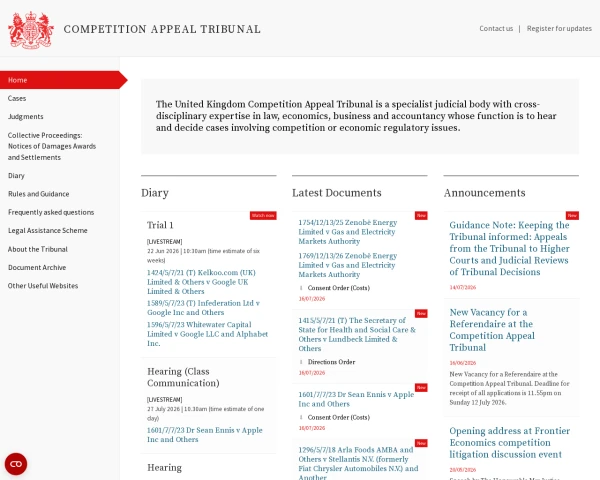Open 1601/7/7/23 Ennis v Apple in Latest Documents

(356, 399)
